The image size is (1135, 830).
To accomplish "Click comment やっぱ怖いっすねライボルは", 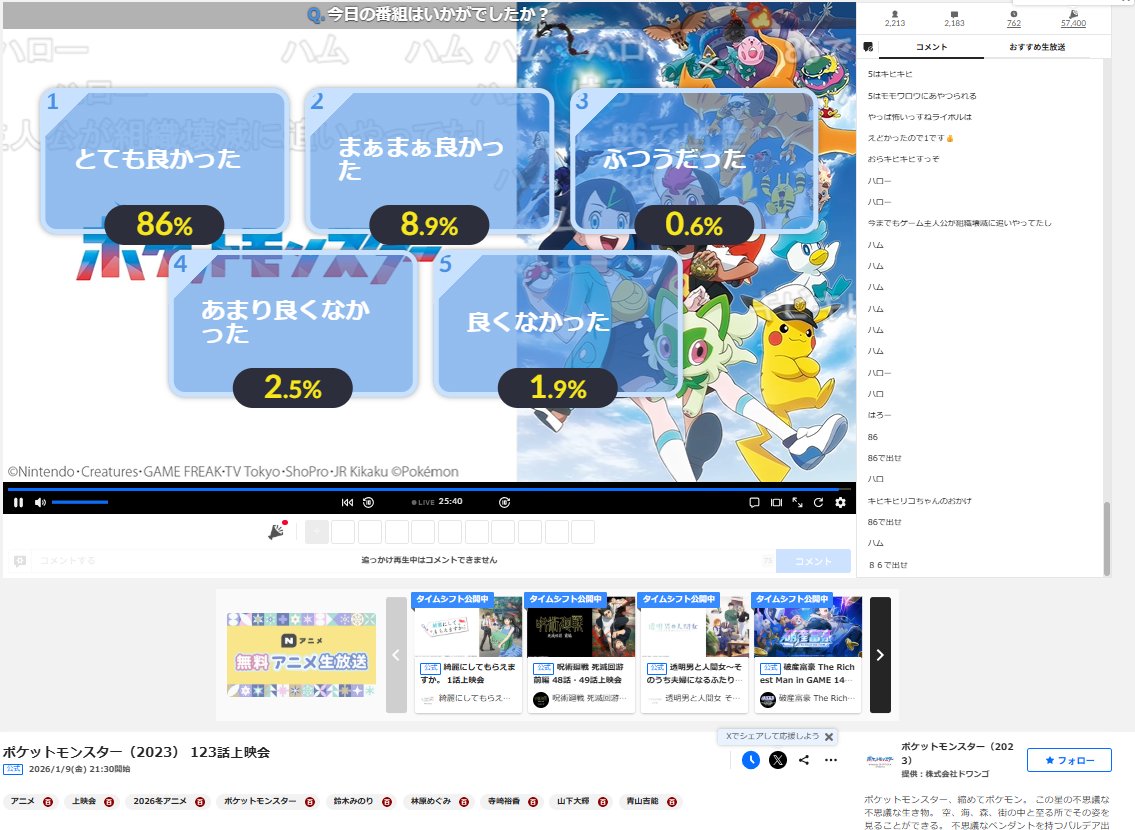I will 919,117.
